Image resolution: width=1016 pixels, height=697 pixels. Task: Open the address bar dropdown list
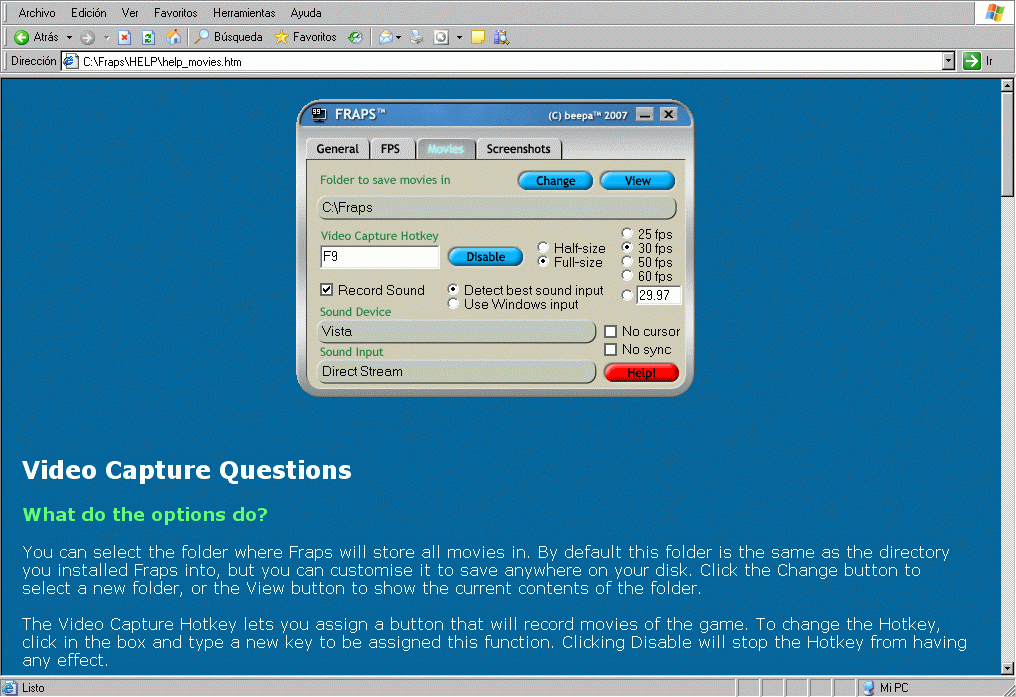948,61
